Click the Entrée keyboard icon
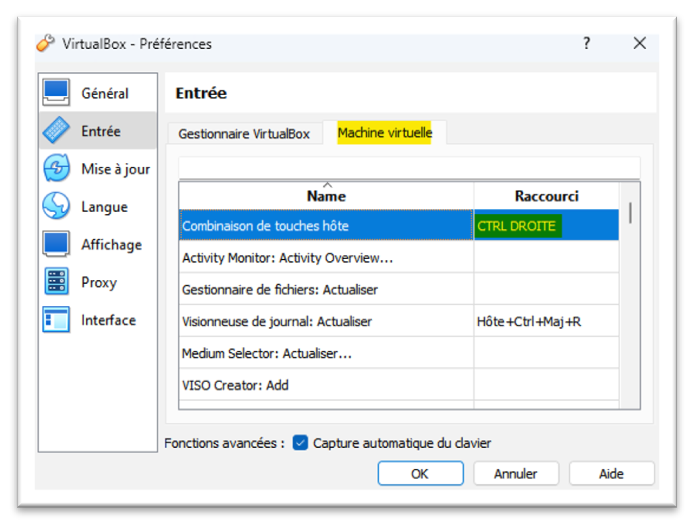697x528 pixels. click(56, 130)
